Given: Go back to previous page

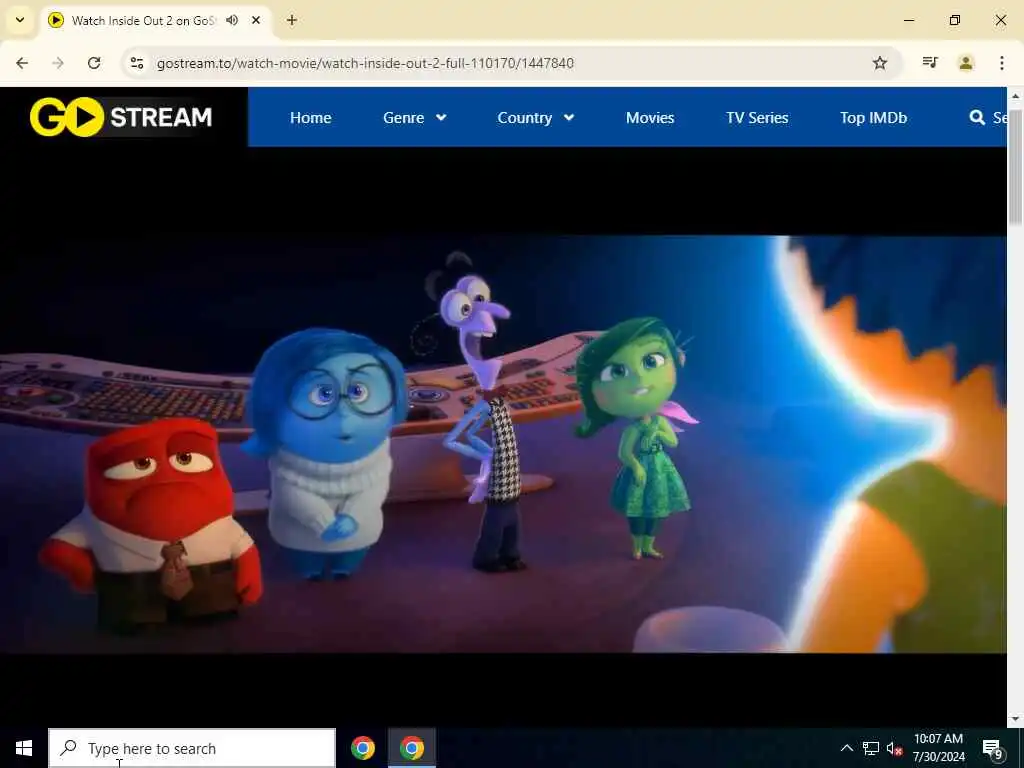Looking at the screenshot, I should [x=22, y=63].
